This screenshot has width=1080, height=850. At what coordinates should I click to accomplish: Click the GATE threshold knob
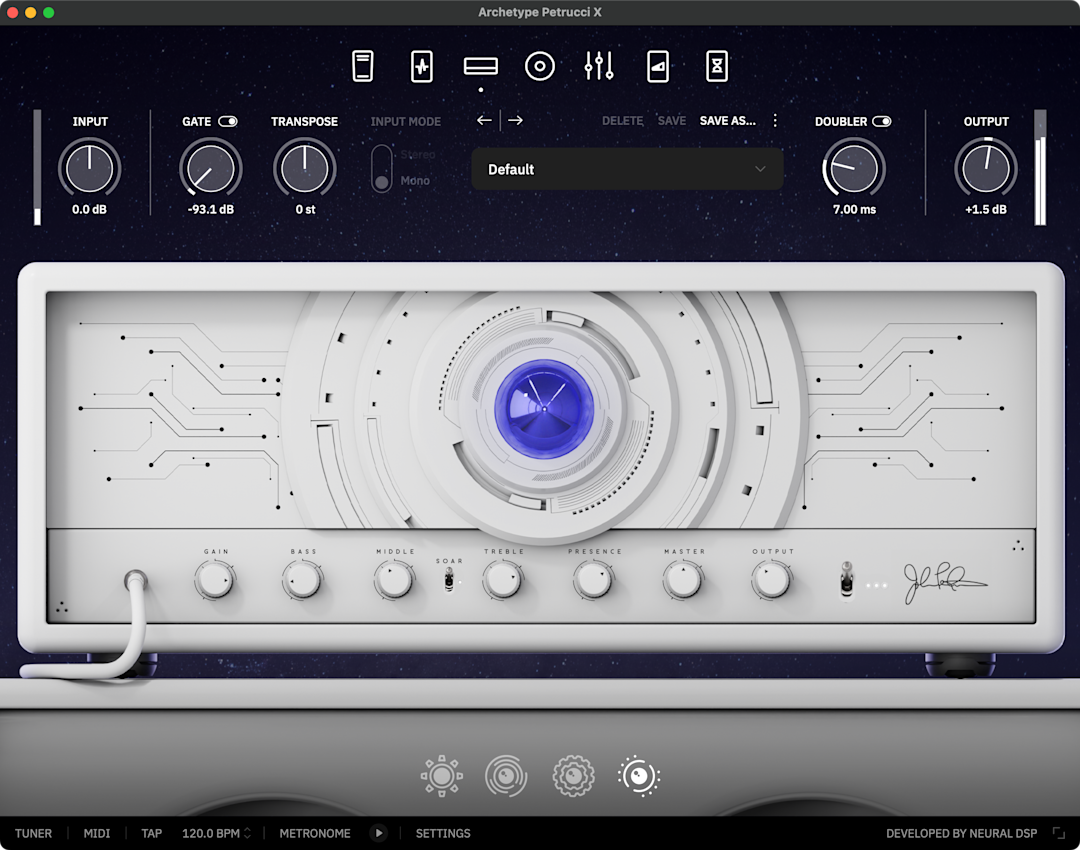click(211, 168)
